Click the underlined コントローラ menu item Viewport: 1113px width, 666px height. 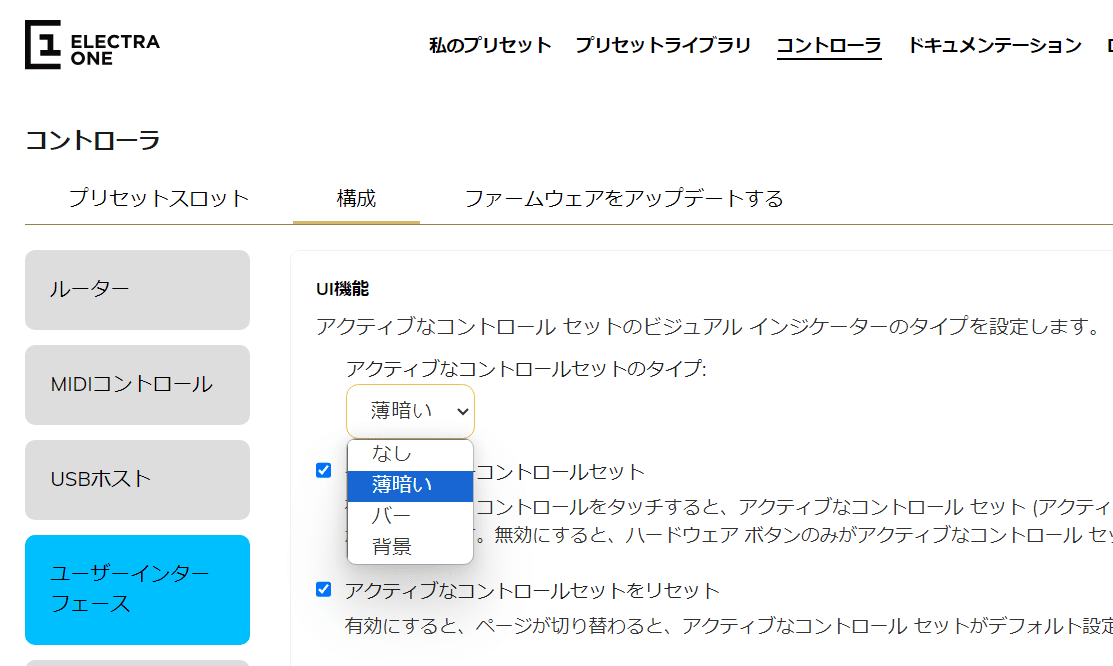[829, 45]
